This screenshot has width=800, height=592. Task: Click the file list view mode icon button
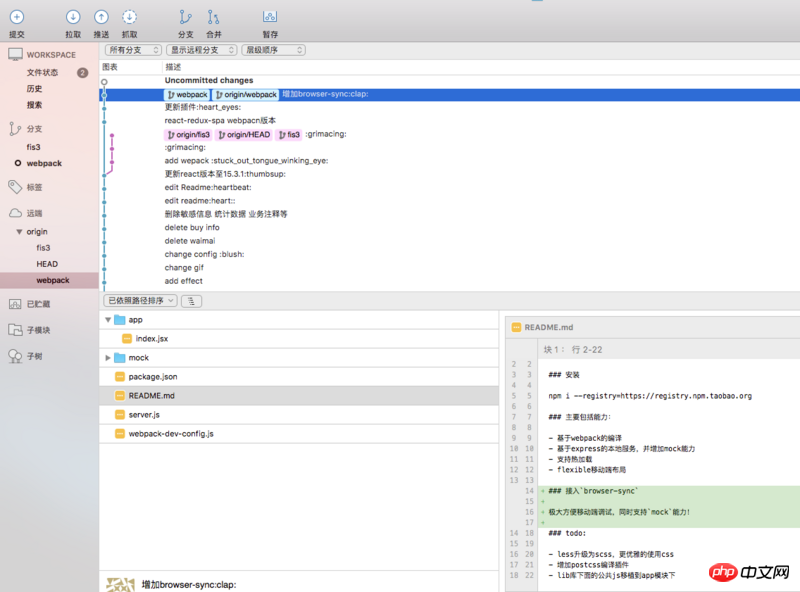click(x=191, y=301)
